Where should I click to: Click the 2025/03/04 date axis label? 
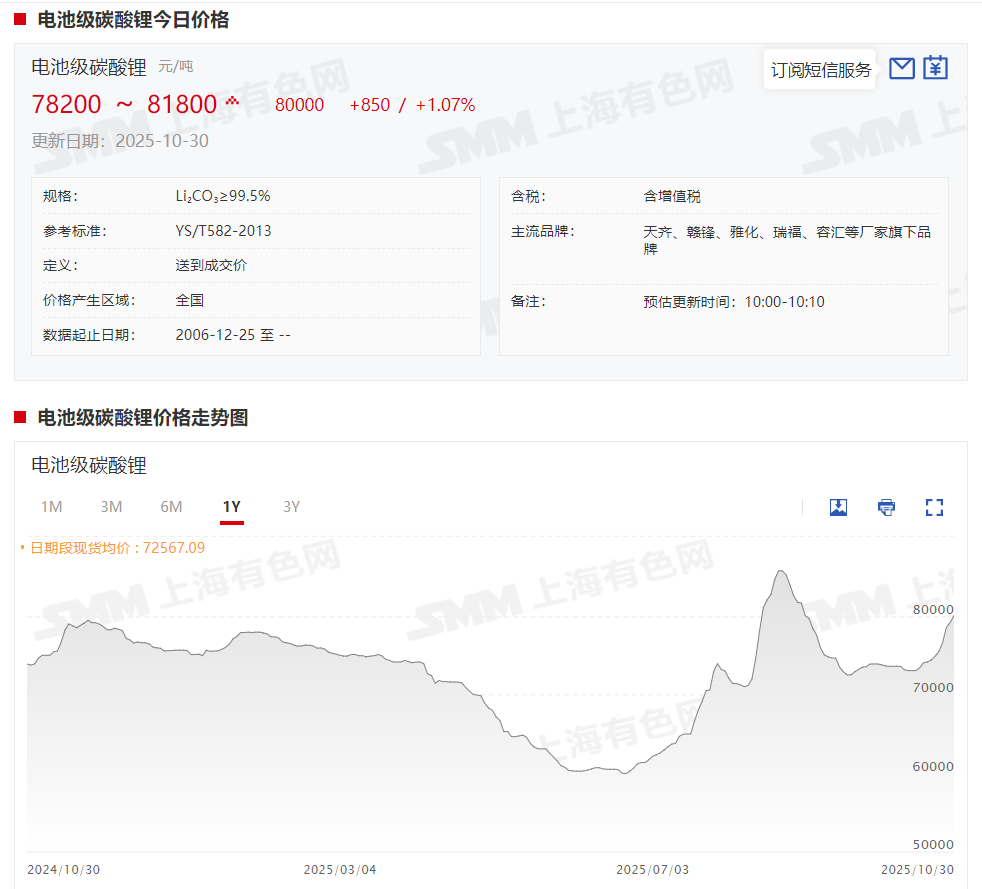click(x=340, y=869)
